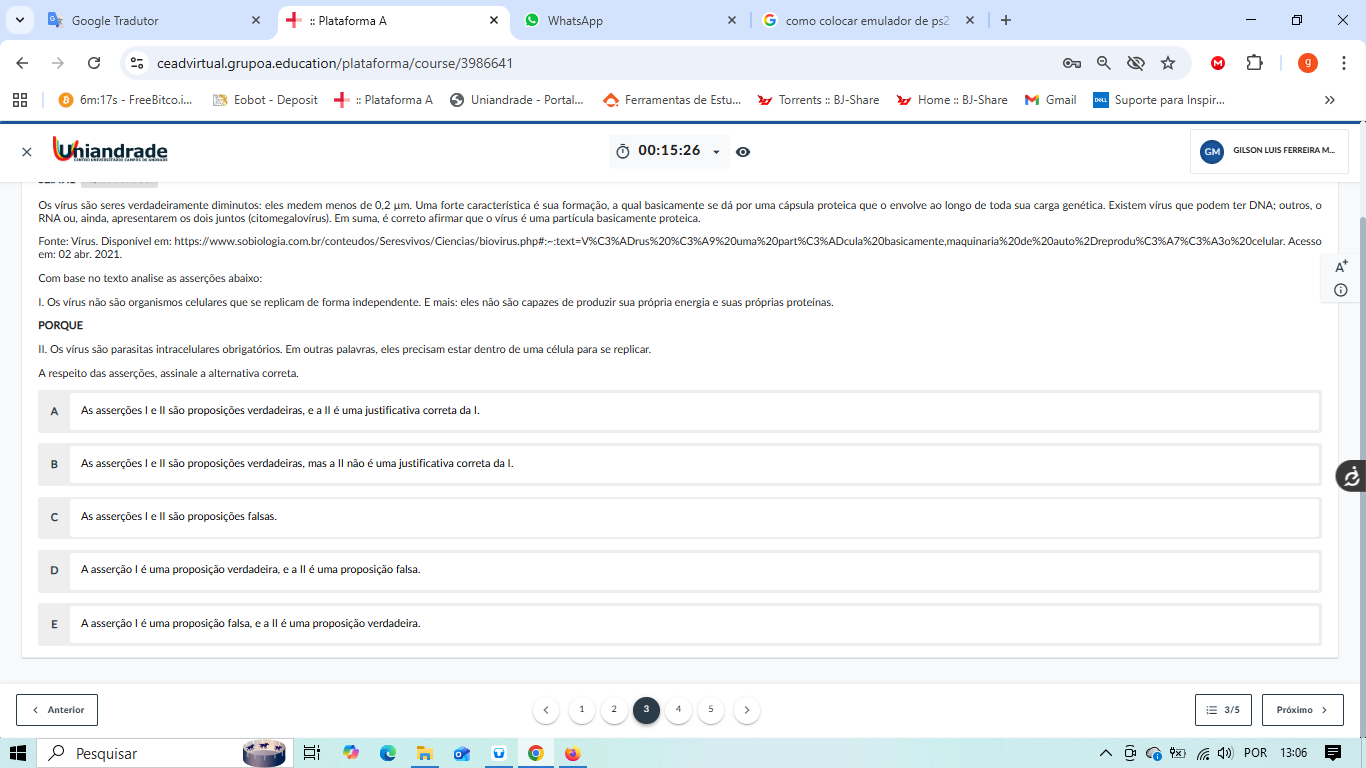This screenshot has width=1366, height=768.
Task: Expand the hidden bookmarks overflow chevron
Action: (1329, 100)
